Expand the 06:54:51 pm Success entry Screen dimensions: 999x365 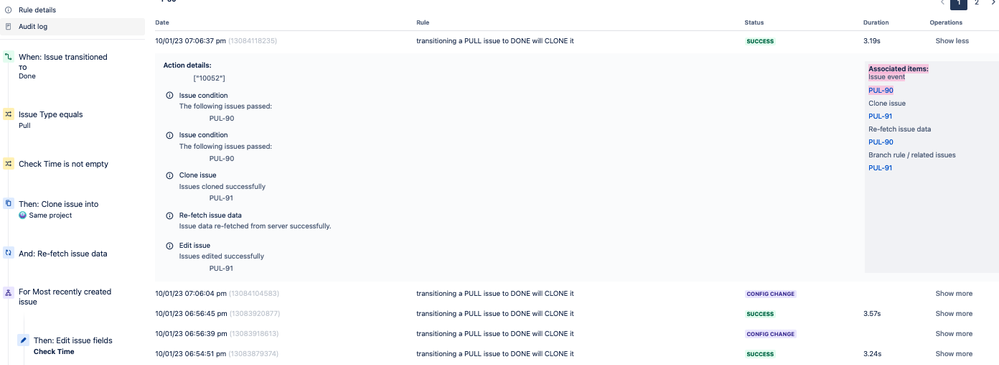click(954, 354)
